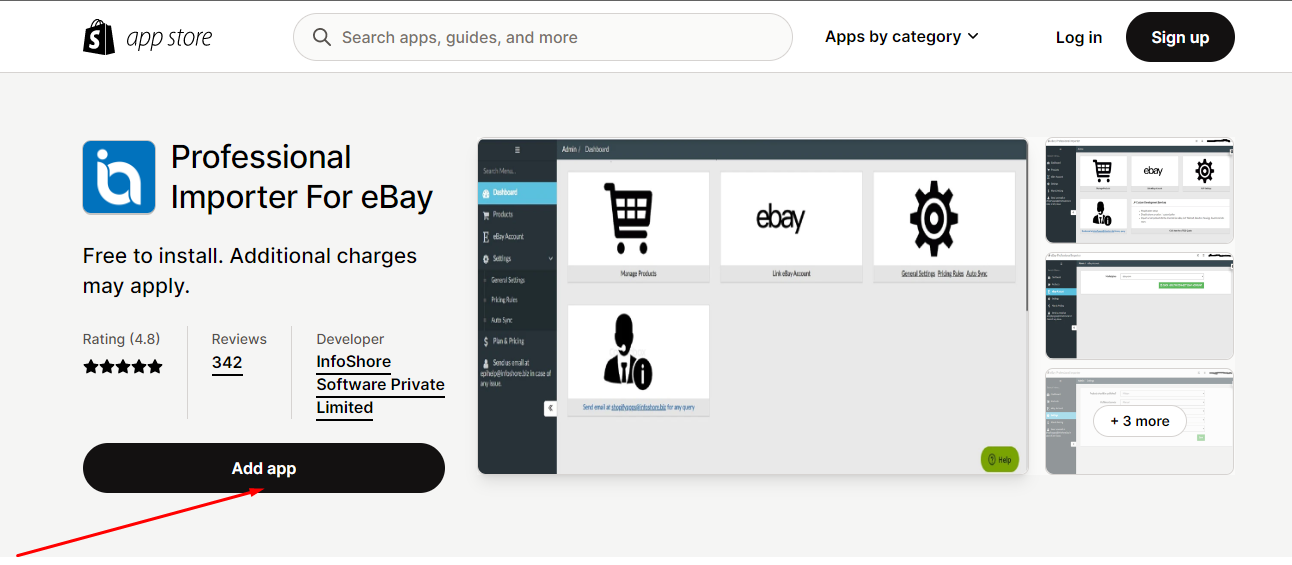The width and height of the screenshot is (1292, 565).
Task: Click the sidebar collapse arrow in screenshot
Action: click(x=550, y=408)
